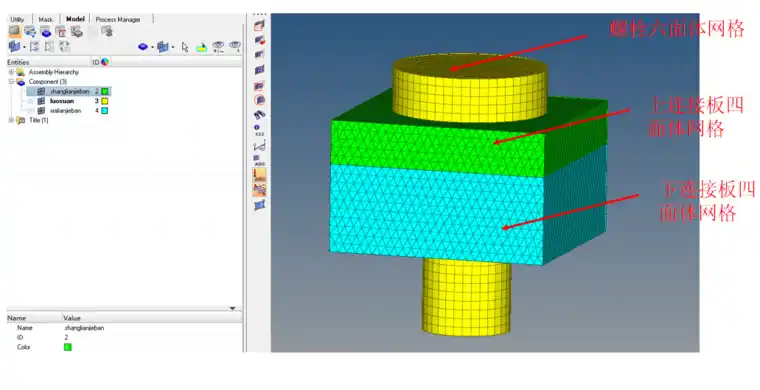
Task: Open the Component view icon
Action: point(46,32)
